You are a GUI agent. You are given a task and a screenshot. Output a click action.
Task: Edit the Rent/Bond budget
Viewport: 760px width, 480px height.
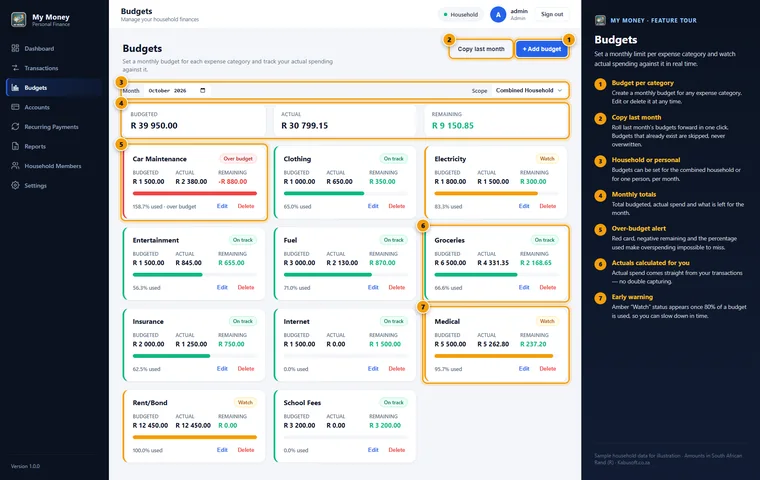[222, 450]
